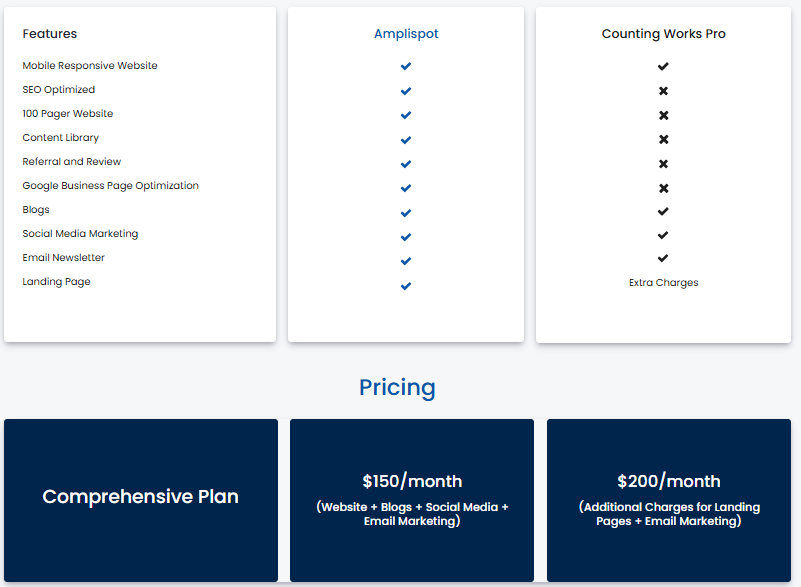
Task: Click Counting Works Pro SEO Optimized cross
Action: tap(663, 90)
